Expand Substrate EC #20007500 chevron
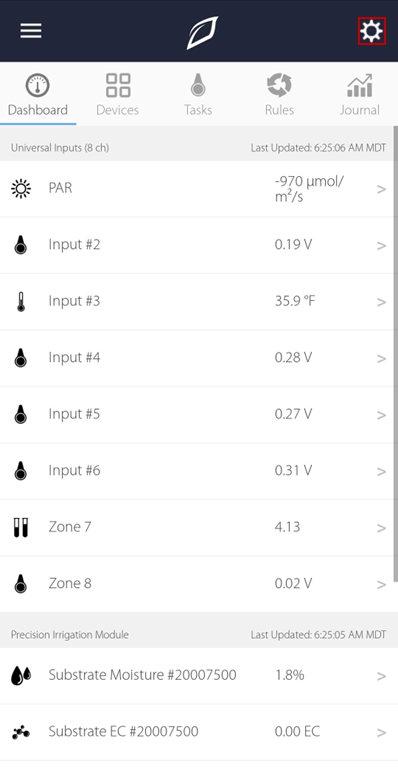The image size is (398, 773). coord(381,733)
